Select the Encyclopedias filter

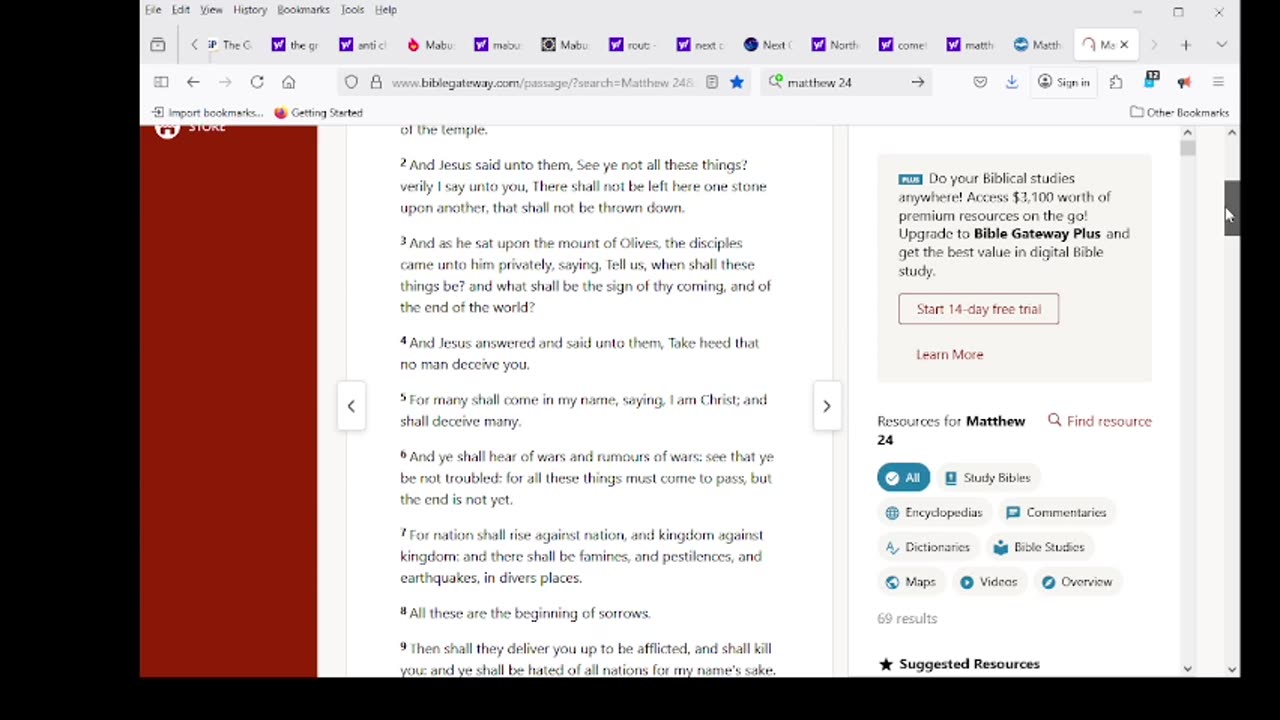point(934,513)
